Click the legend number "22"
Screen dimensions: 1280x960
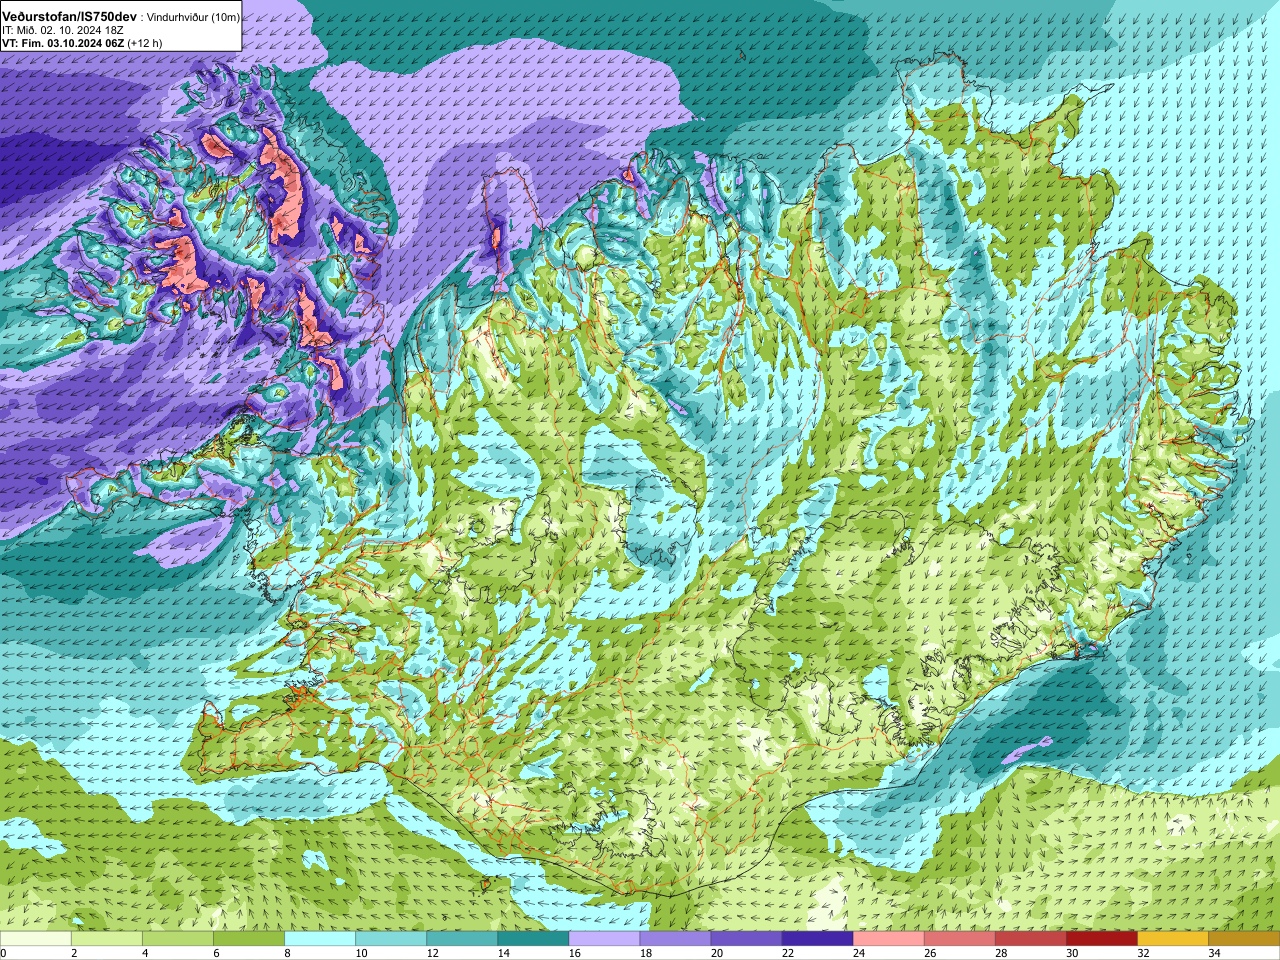(x=788, y=953)
